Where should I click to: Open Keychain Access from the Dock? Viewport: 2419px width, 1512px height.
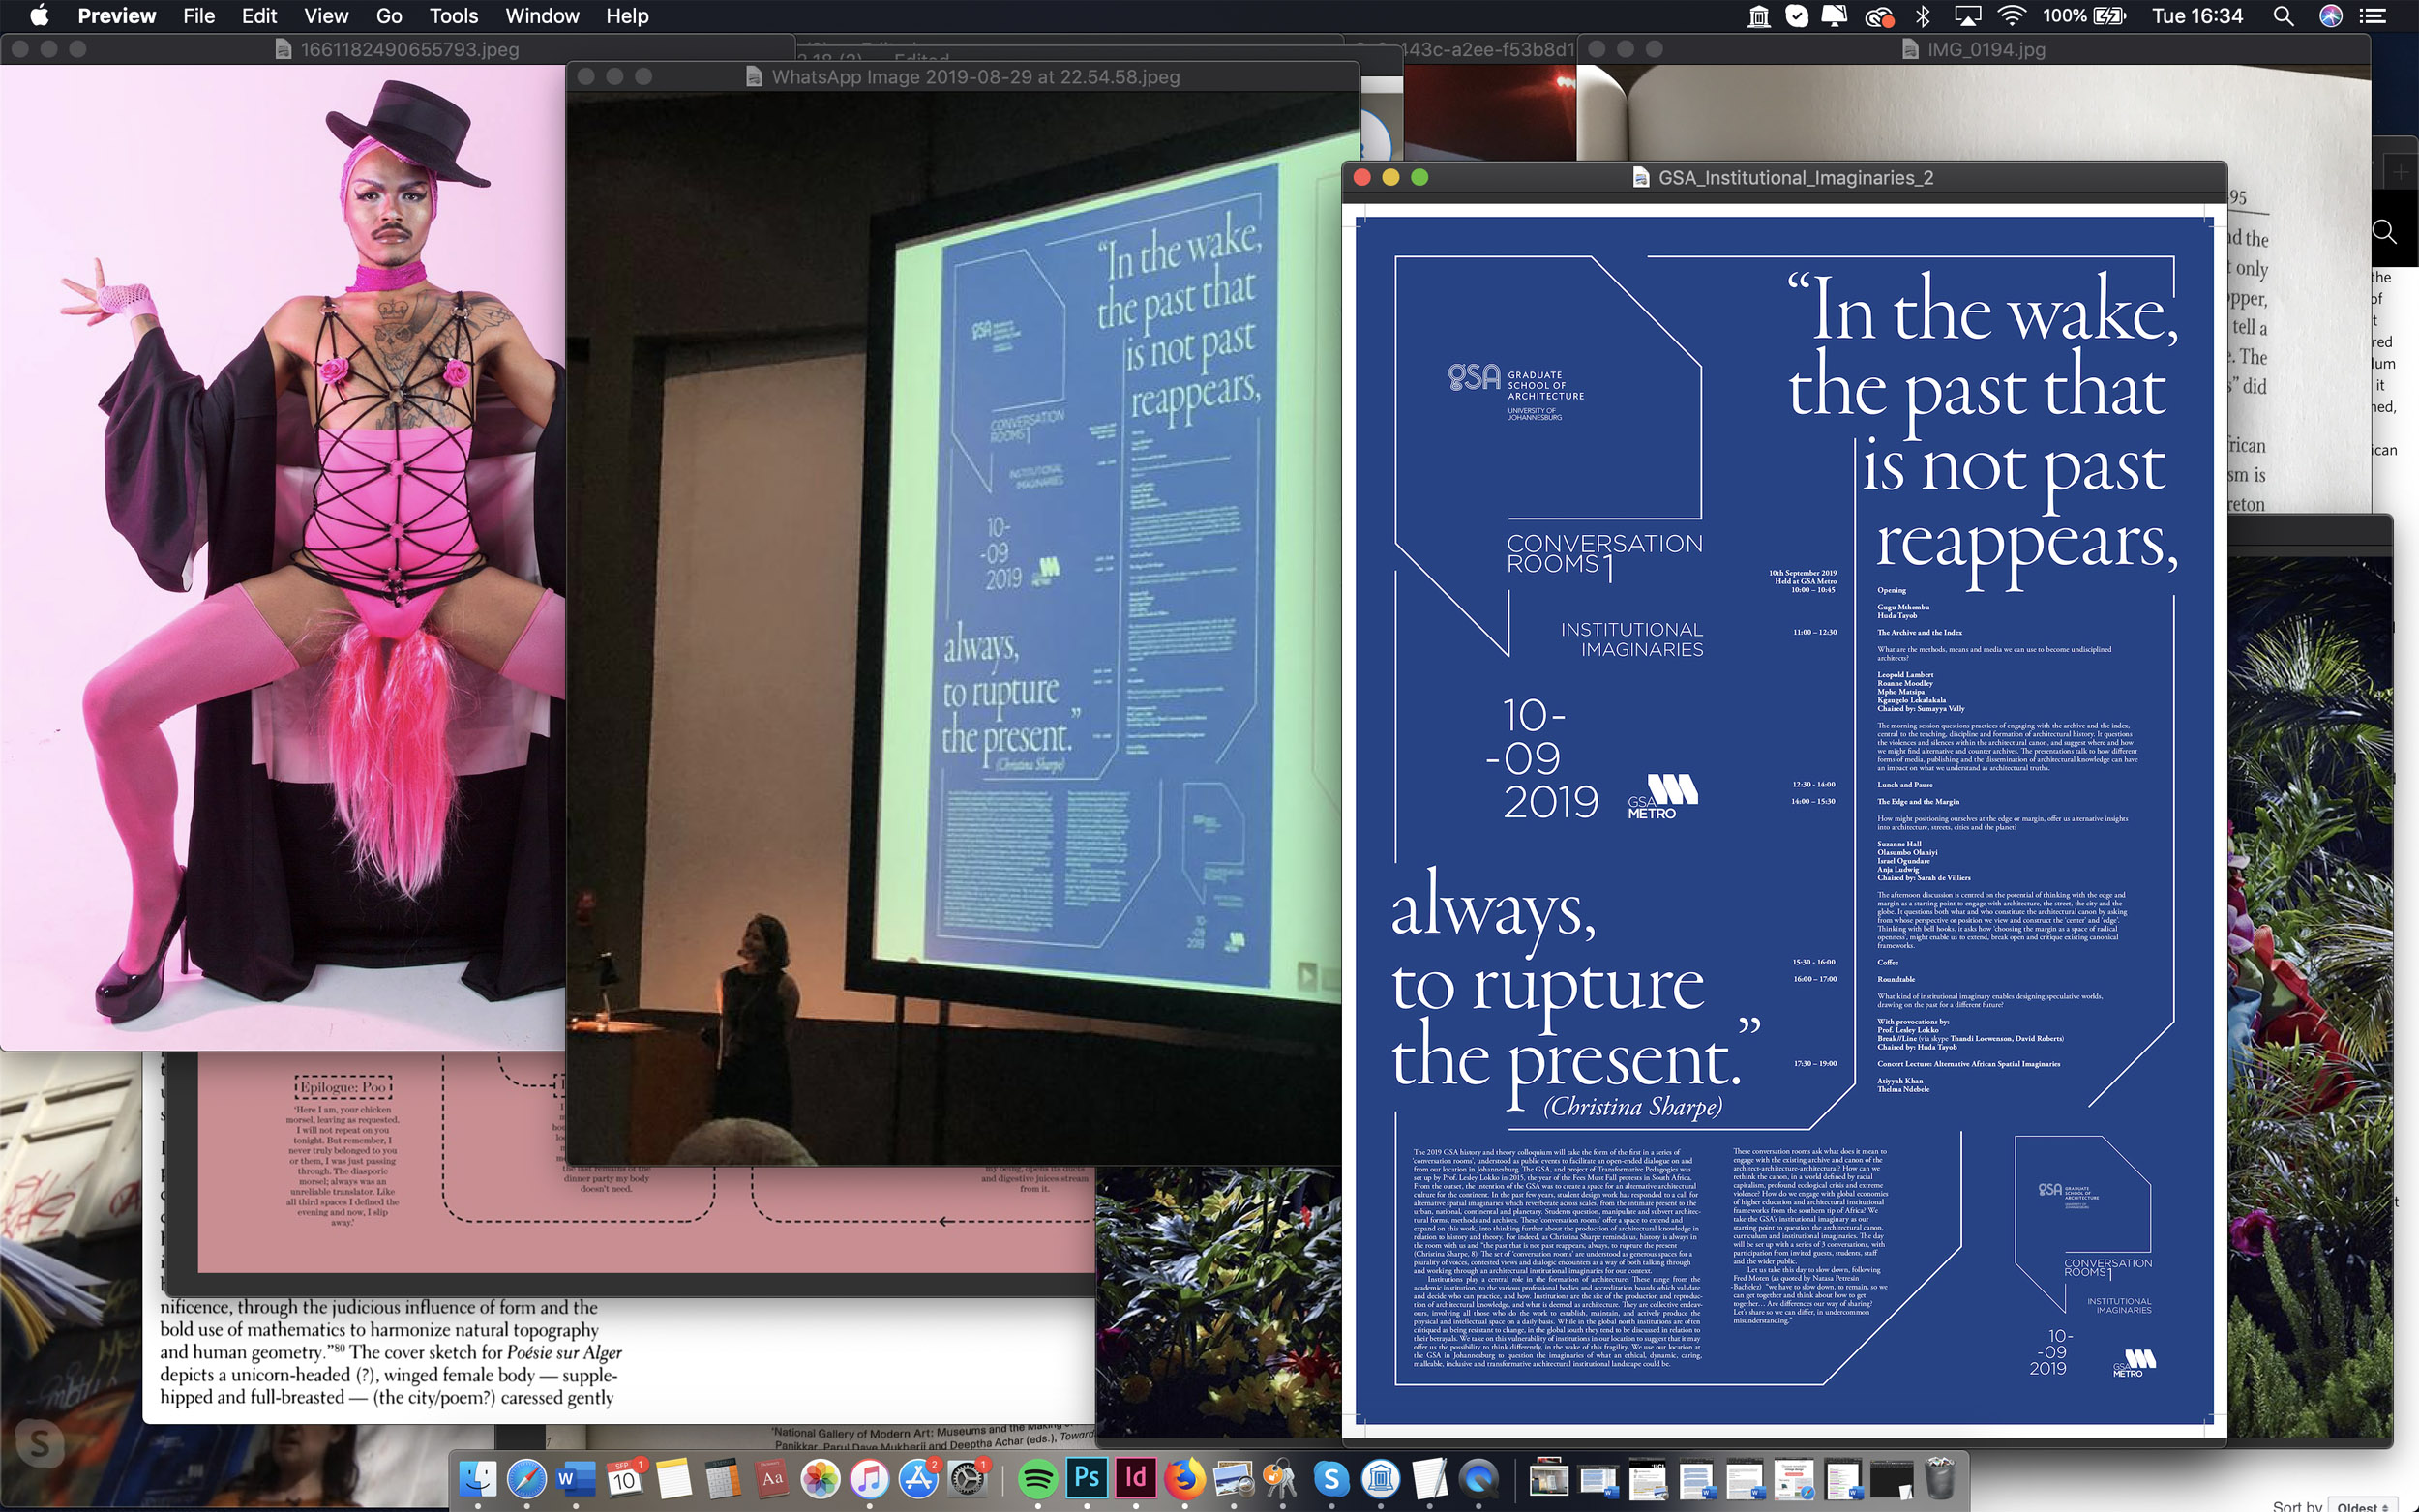[x=1282, y=1478]
